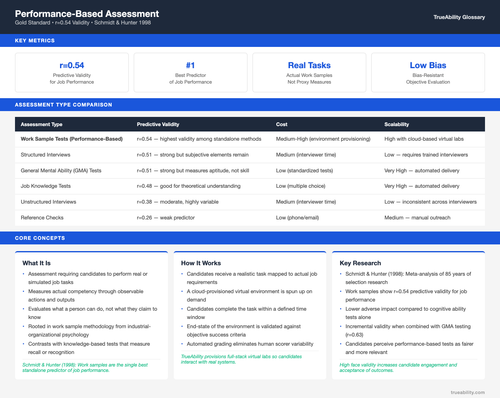Select the Real Tasks metric card
This screenshot has width=500, height=398.
[x=309, y=72]
